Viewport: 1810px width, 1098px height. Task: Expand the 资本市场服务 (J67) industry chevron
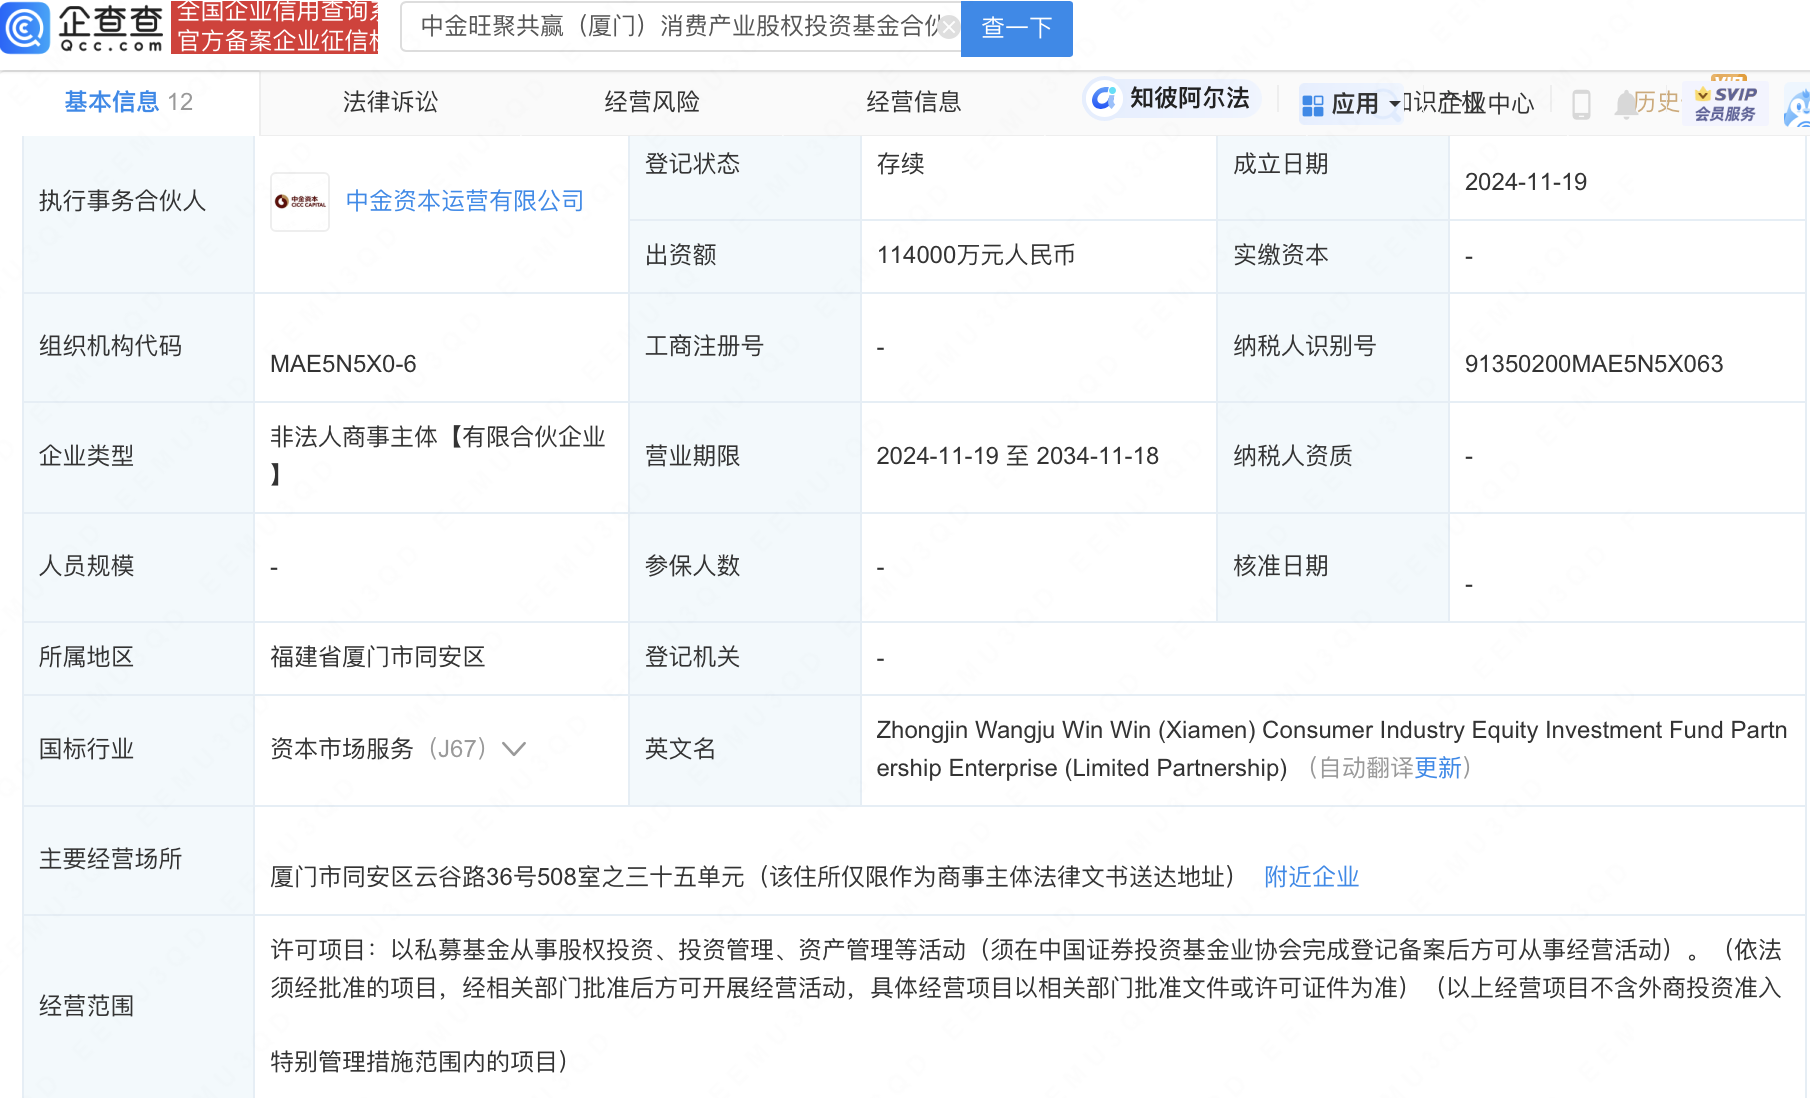(x=514, y=749)
